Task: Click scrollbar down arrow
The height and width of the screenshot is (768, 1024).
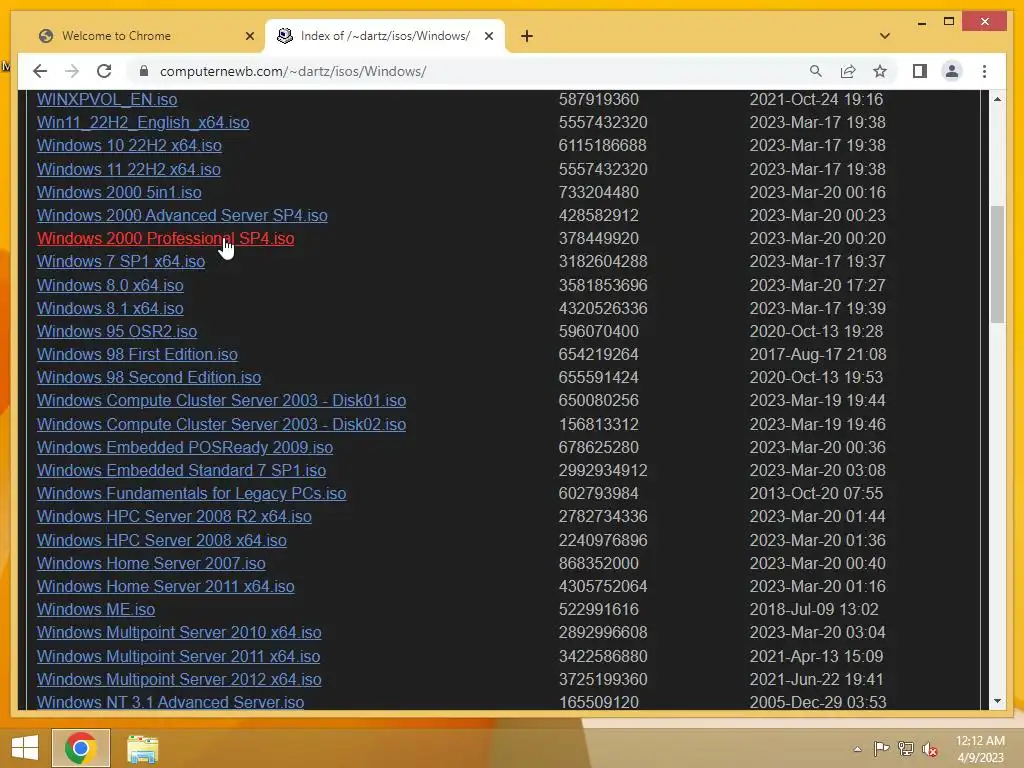Action: (997, 701)
